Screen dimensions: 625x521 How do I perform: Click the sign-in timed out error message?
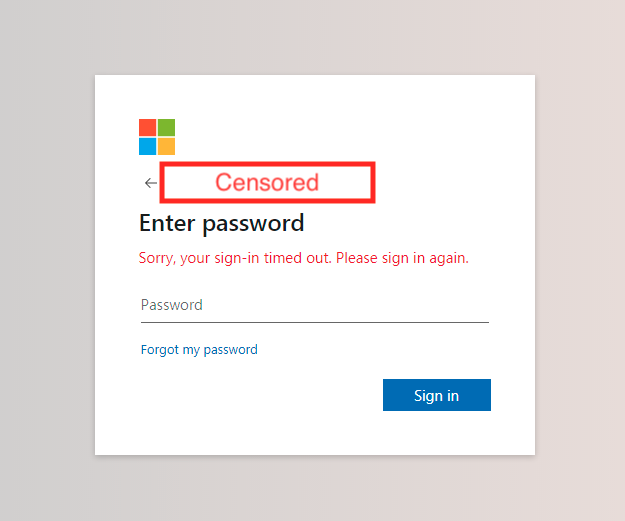pyautogui.click(x=303, y=258)
